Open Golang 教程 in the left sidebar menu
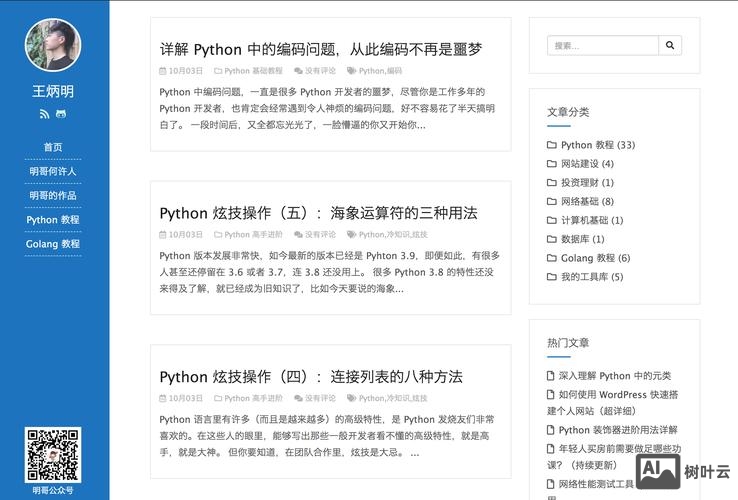The image size is (738, 500). [x=53, y=243]
